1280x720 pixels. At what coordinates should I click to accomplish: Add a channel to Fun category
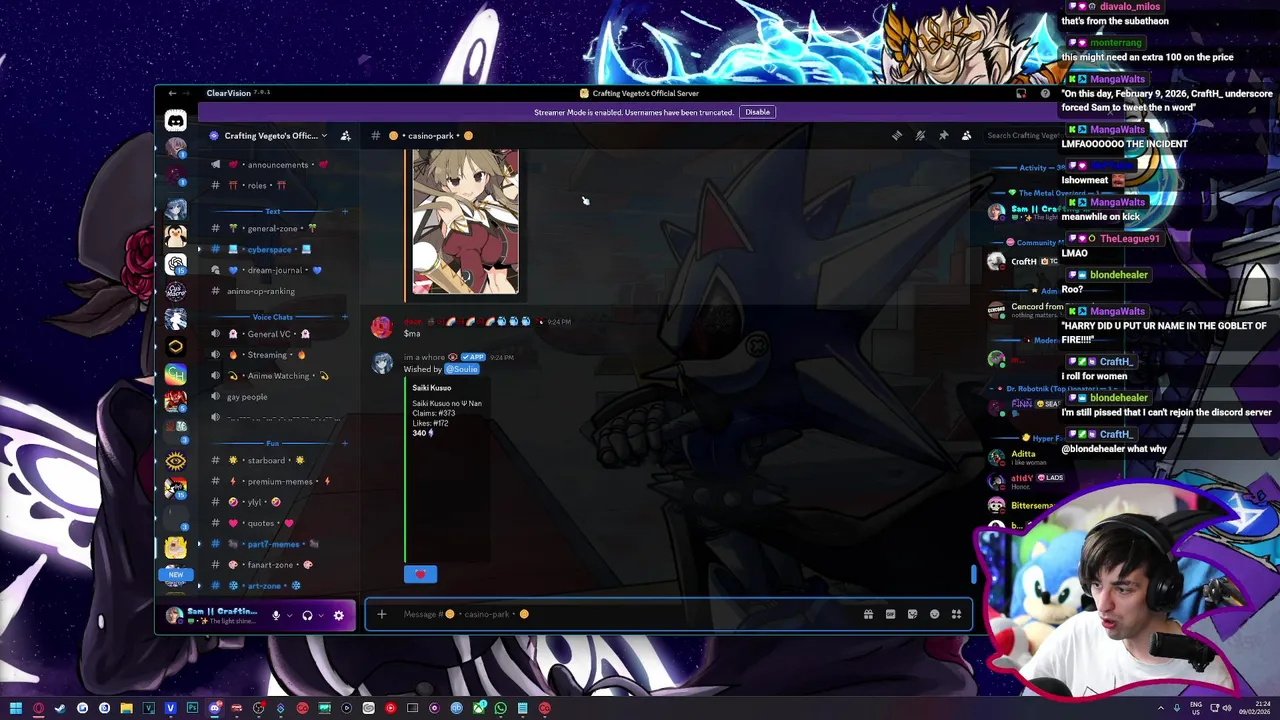point(345,443)
